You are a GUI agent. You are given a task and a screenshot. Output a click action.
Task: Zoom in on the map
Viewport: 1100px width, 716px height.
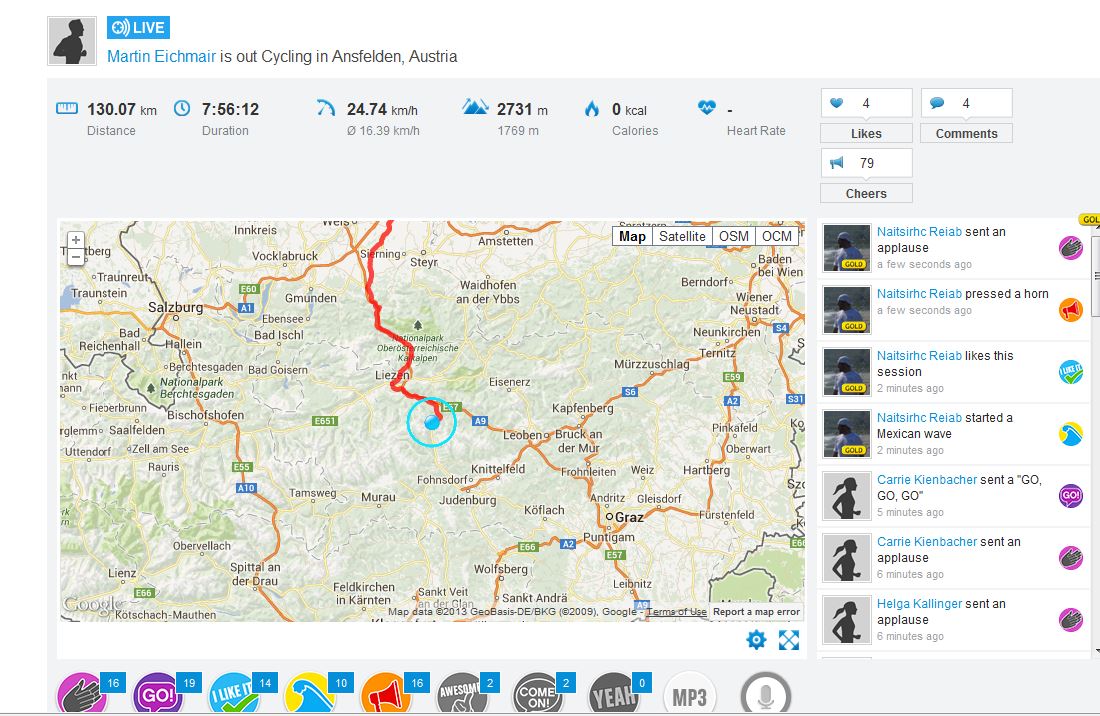[x=76, y=240]
